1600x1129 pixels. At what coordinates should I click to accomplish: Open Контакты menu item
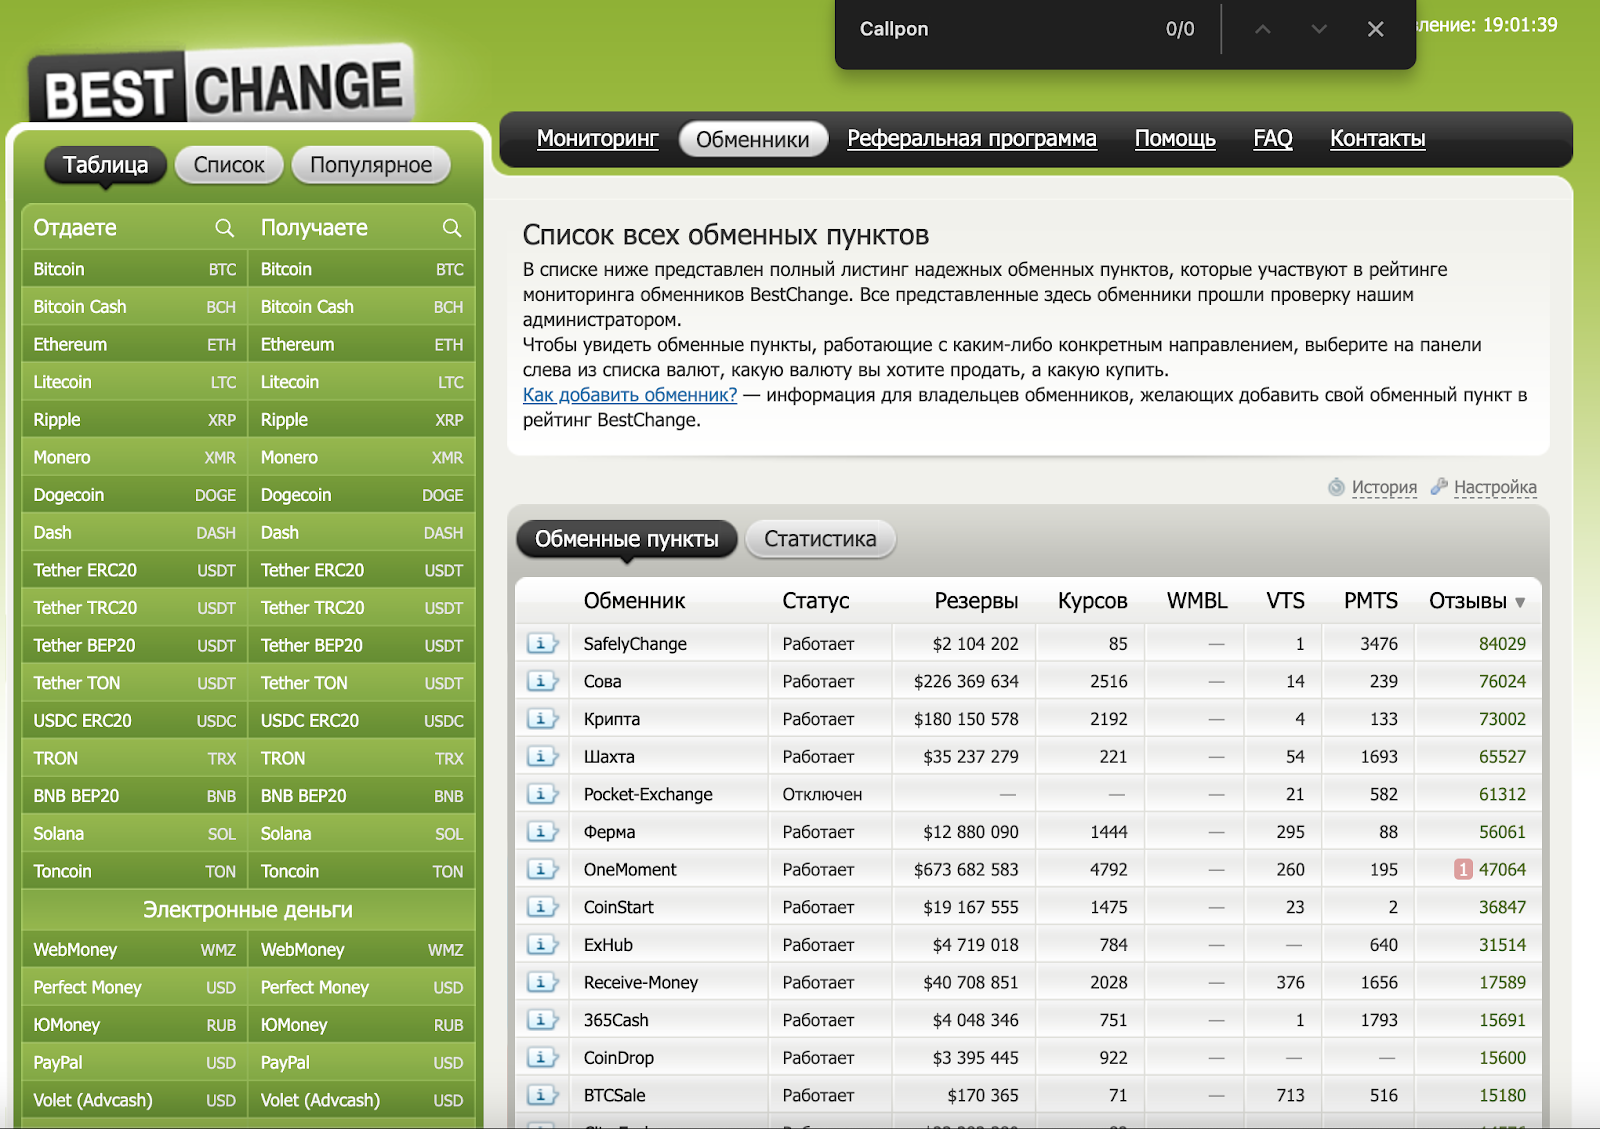click(x=1377, y=139)
